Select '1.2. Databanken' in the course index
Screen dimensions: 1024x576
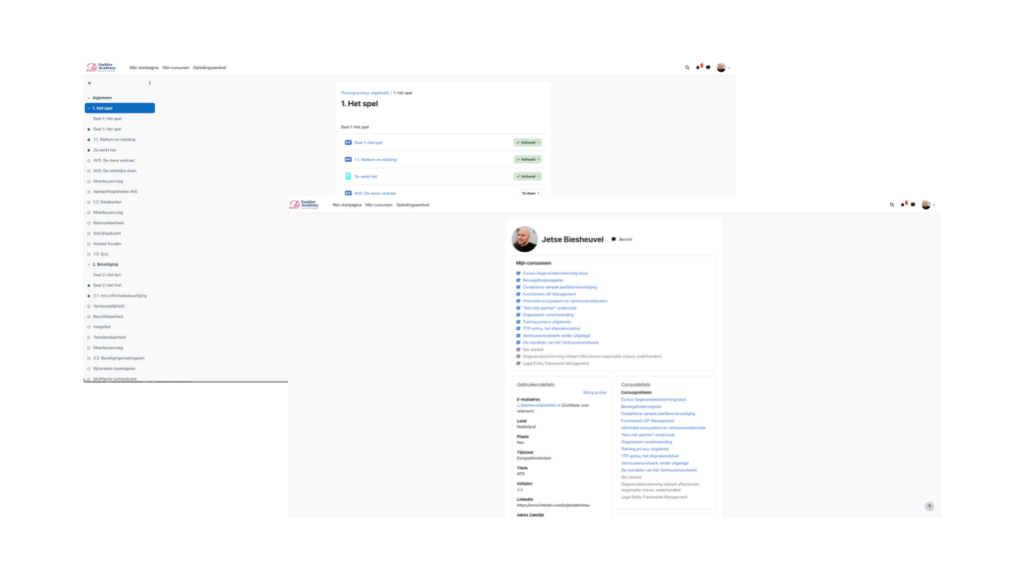coord(106,202)
